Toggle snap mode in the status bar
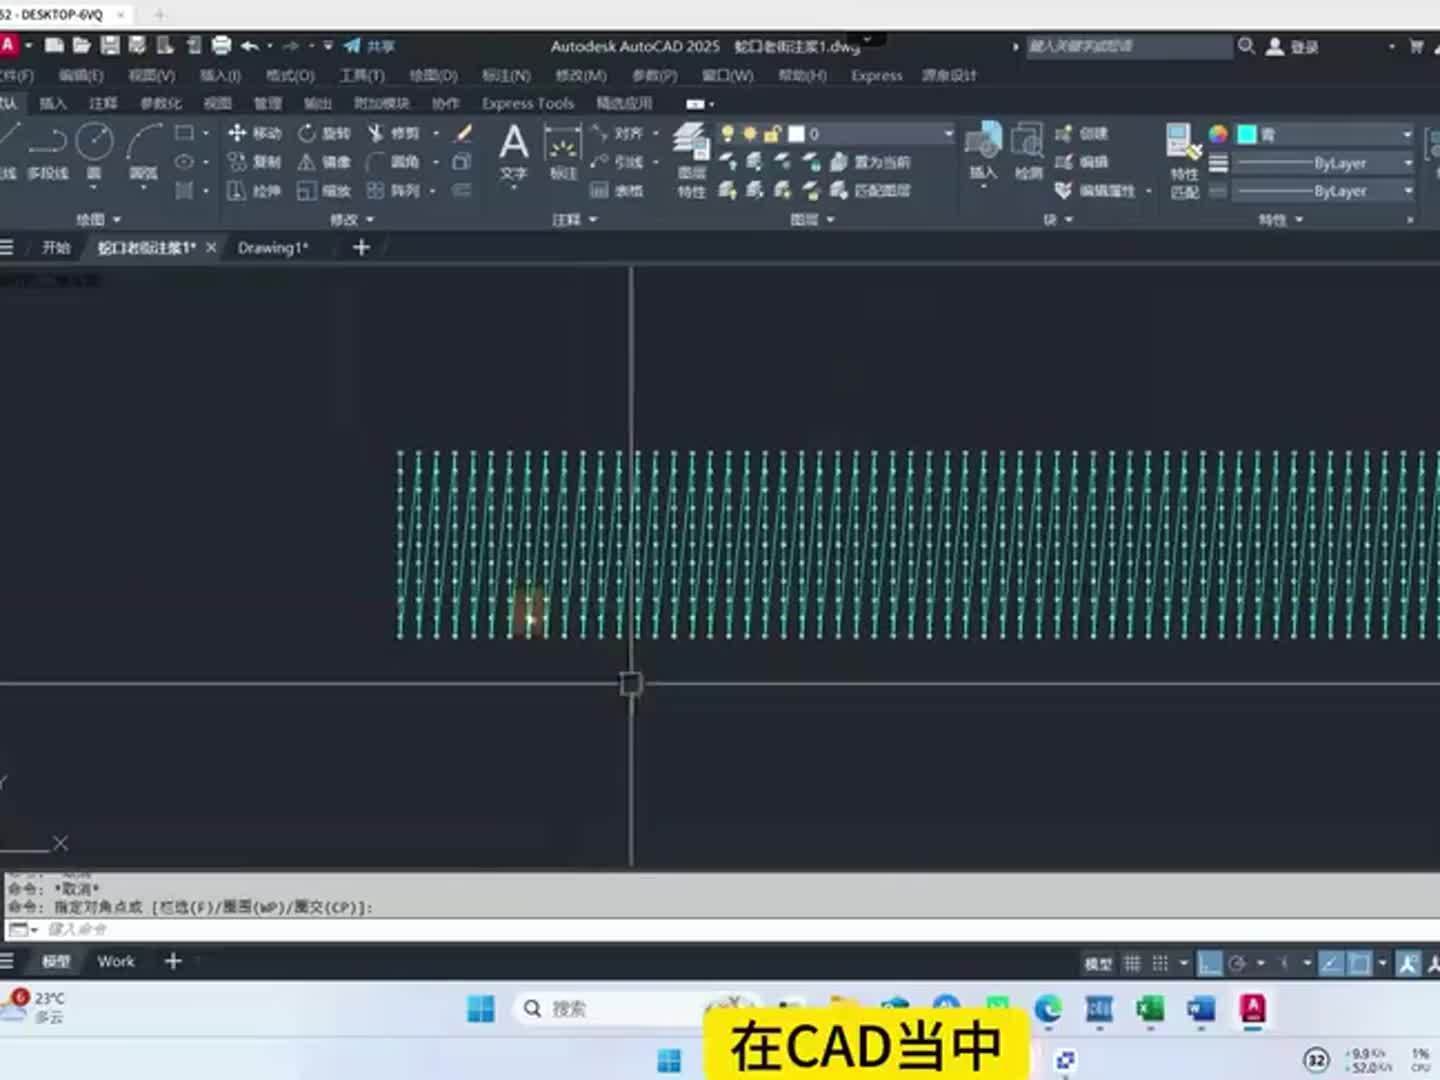1440x1080 pixels. [x=1162, y=961]
